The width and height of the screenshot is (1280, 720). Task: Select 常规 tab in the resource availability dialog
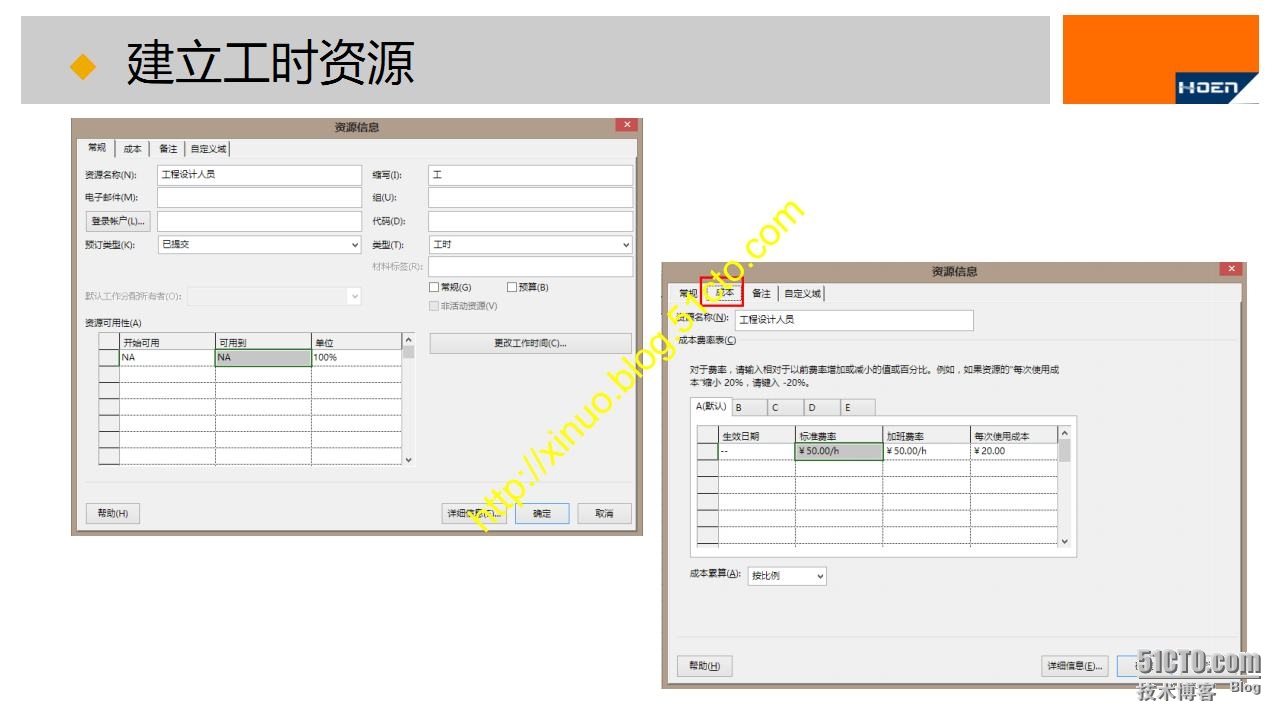[96, 148]
